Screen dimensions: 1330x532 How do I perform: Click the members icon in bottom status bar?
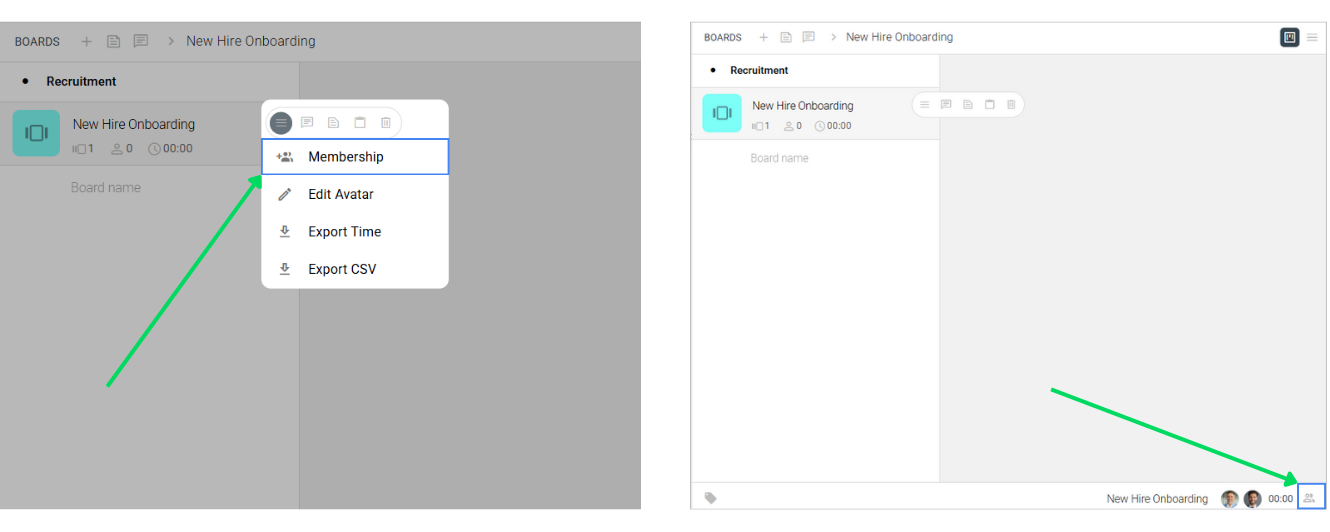click(x=1310, y=498)
